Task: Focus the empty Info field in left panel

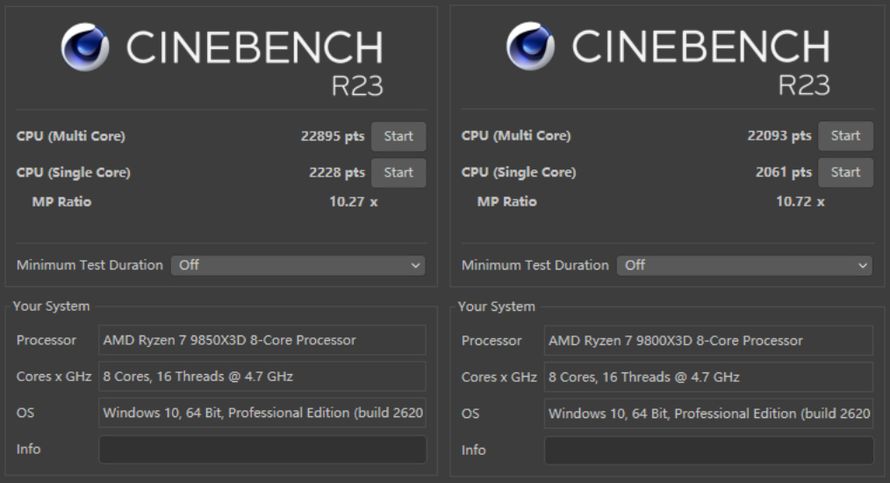Action: coord(262,449)
